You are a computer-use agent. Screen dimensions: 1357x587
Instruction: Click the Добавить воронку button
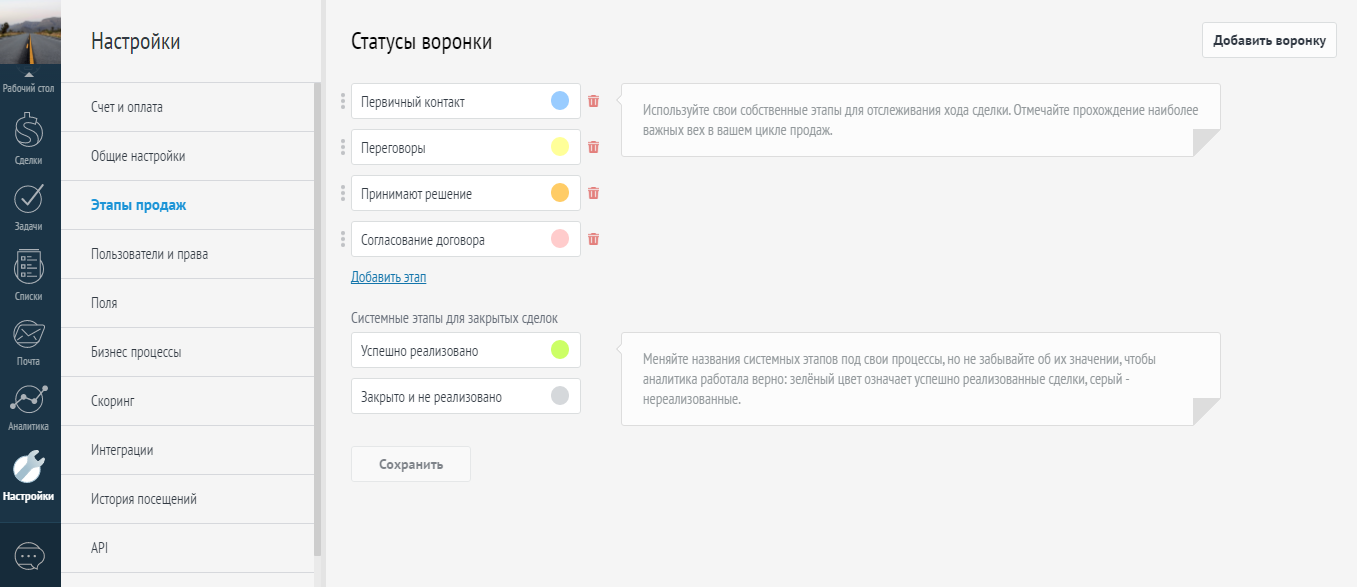[x=1269, y=39]
